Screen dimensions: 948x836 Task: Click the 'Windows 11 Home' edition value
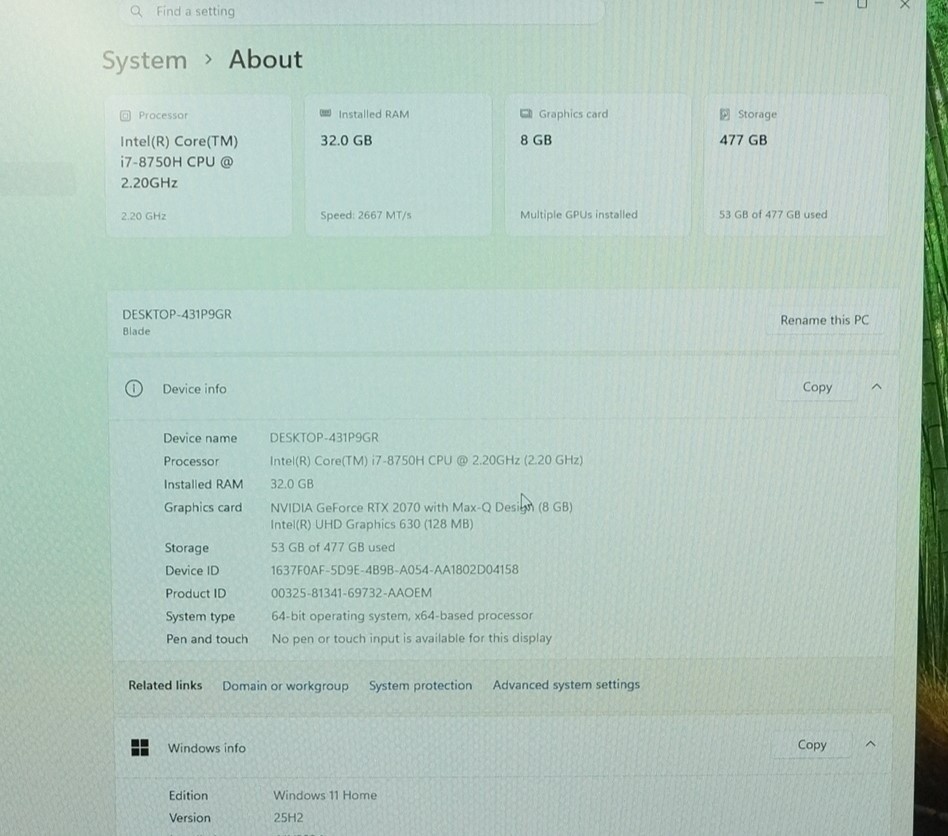pos(325,795)
